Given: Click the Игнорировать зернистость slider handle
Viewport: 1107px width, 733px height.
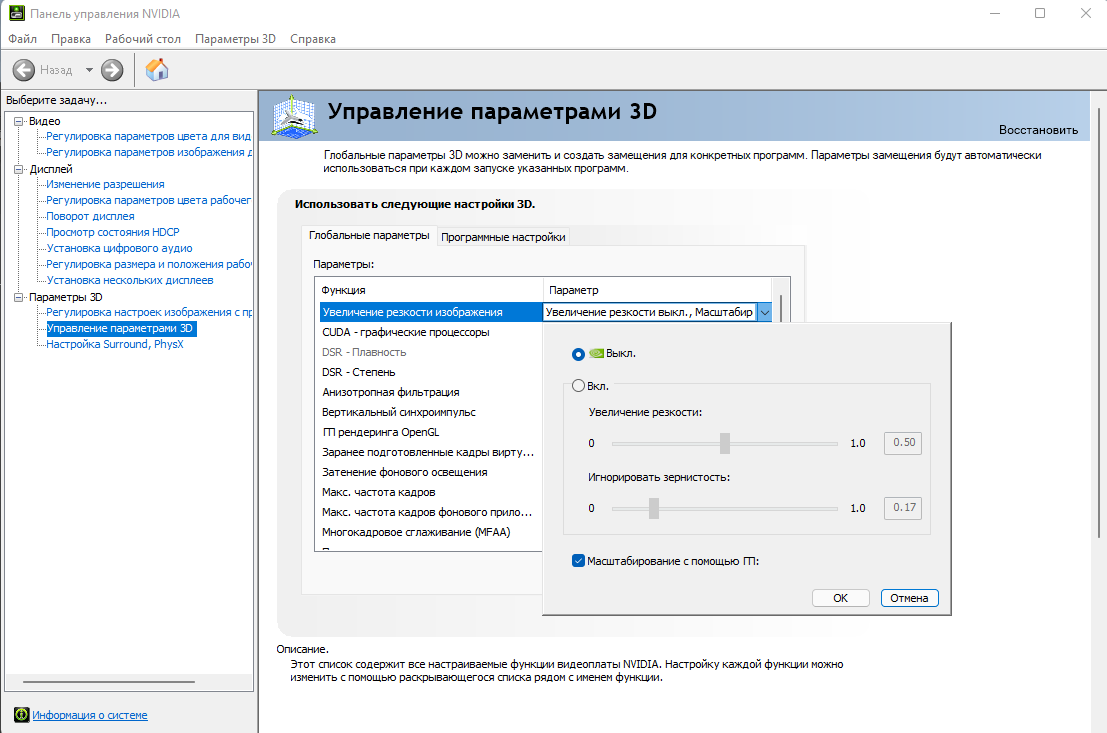Looking at the screenshot, I should pyautogui.click(x=654, y=508).
